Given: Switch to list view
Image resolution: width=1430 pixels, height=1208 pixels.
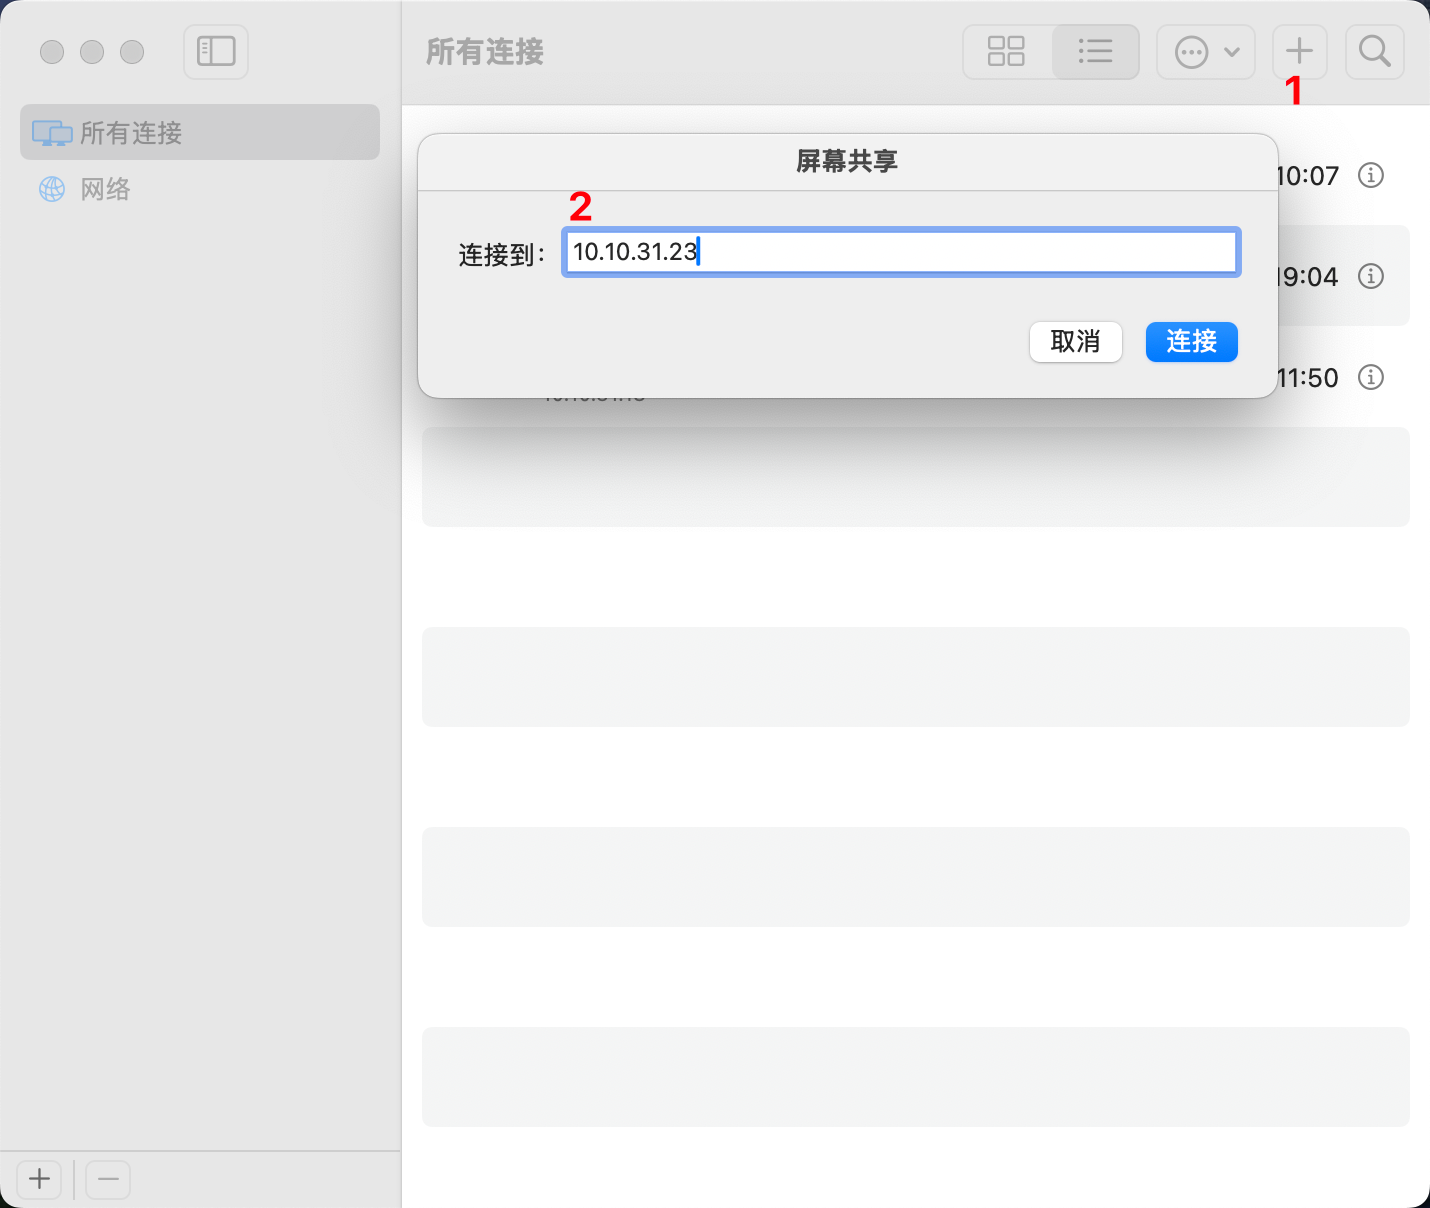Looking at the screenshot, I should (1095, 51).
